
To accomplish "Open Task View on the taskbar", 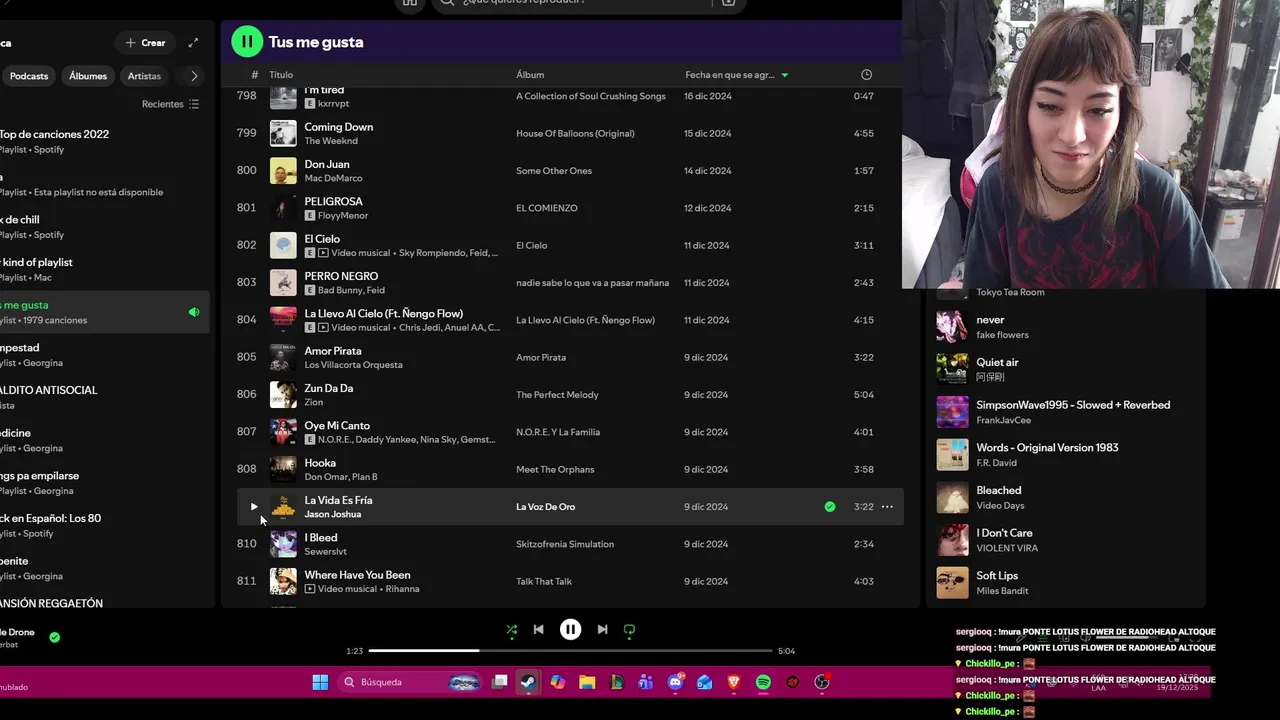I will pos(500,682).
